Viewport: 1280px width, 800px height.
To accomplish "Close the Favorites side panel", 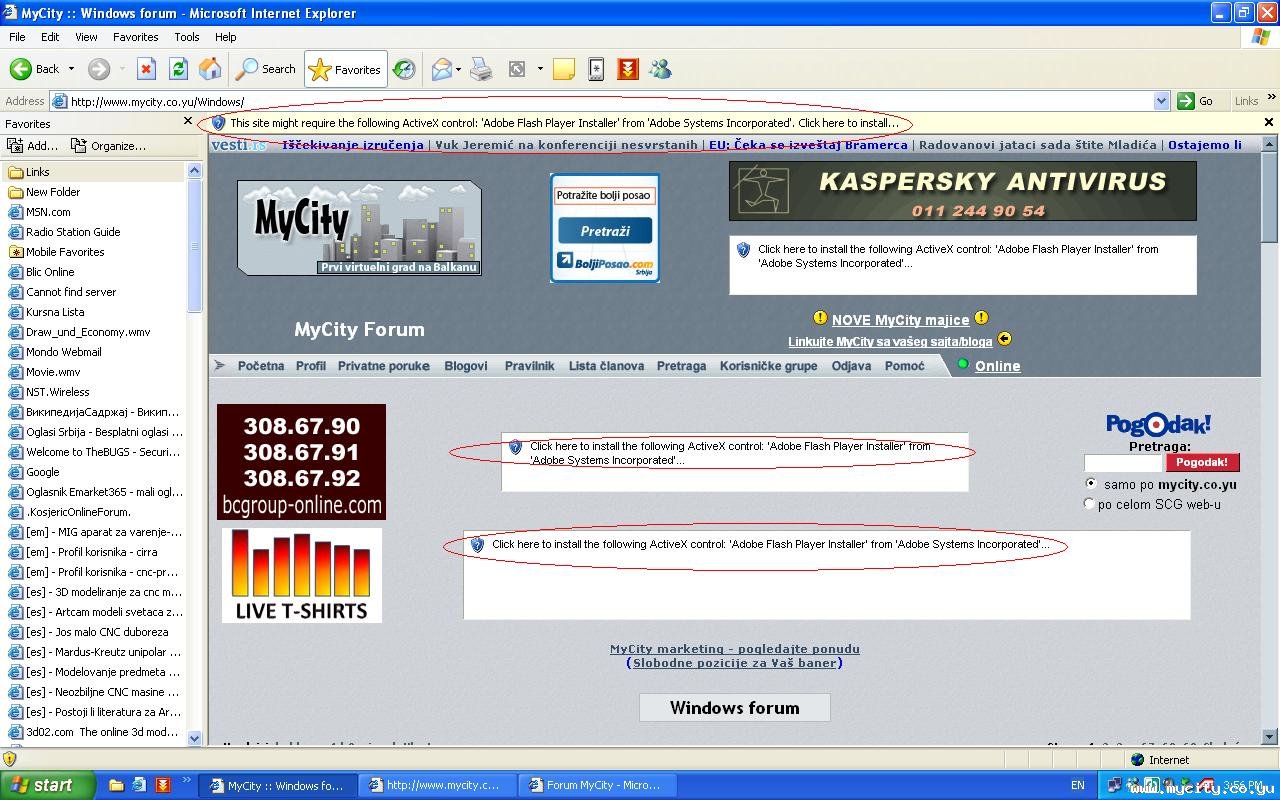I will 188,121.
